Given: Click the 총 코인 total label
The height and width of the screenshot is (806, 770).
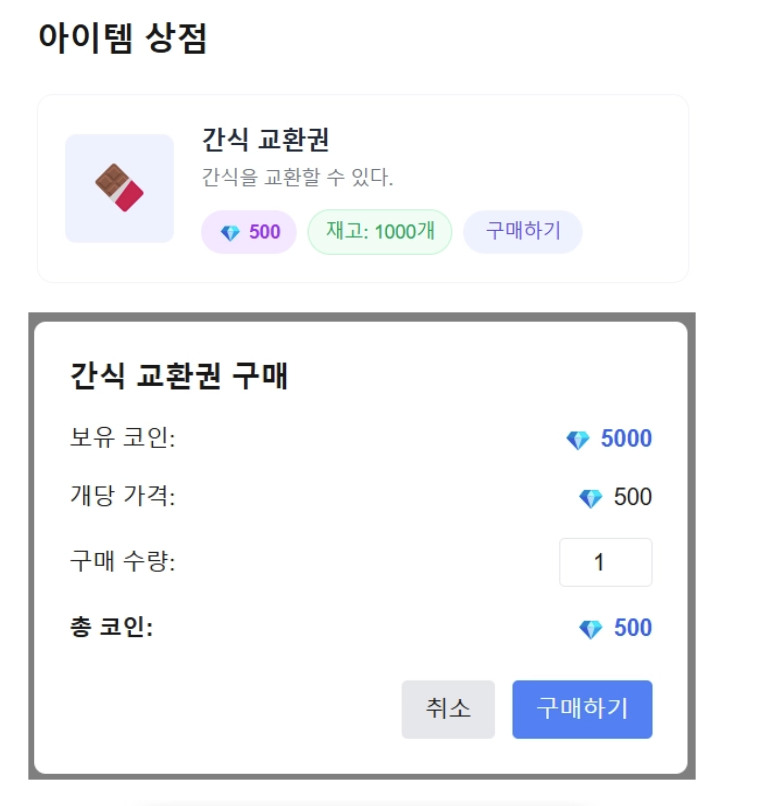Looking at the screenshot, I should point(112,627).
